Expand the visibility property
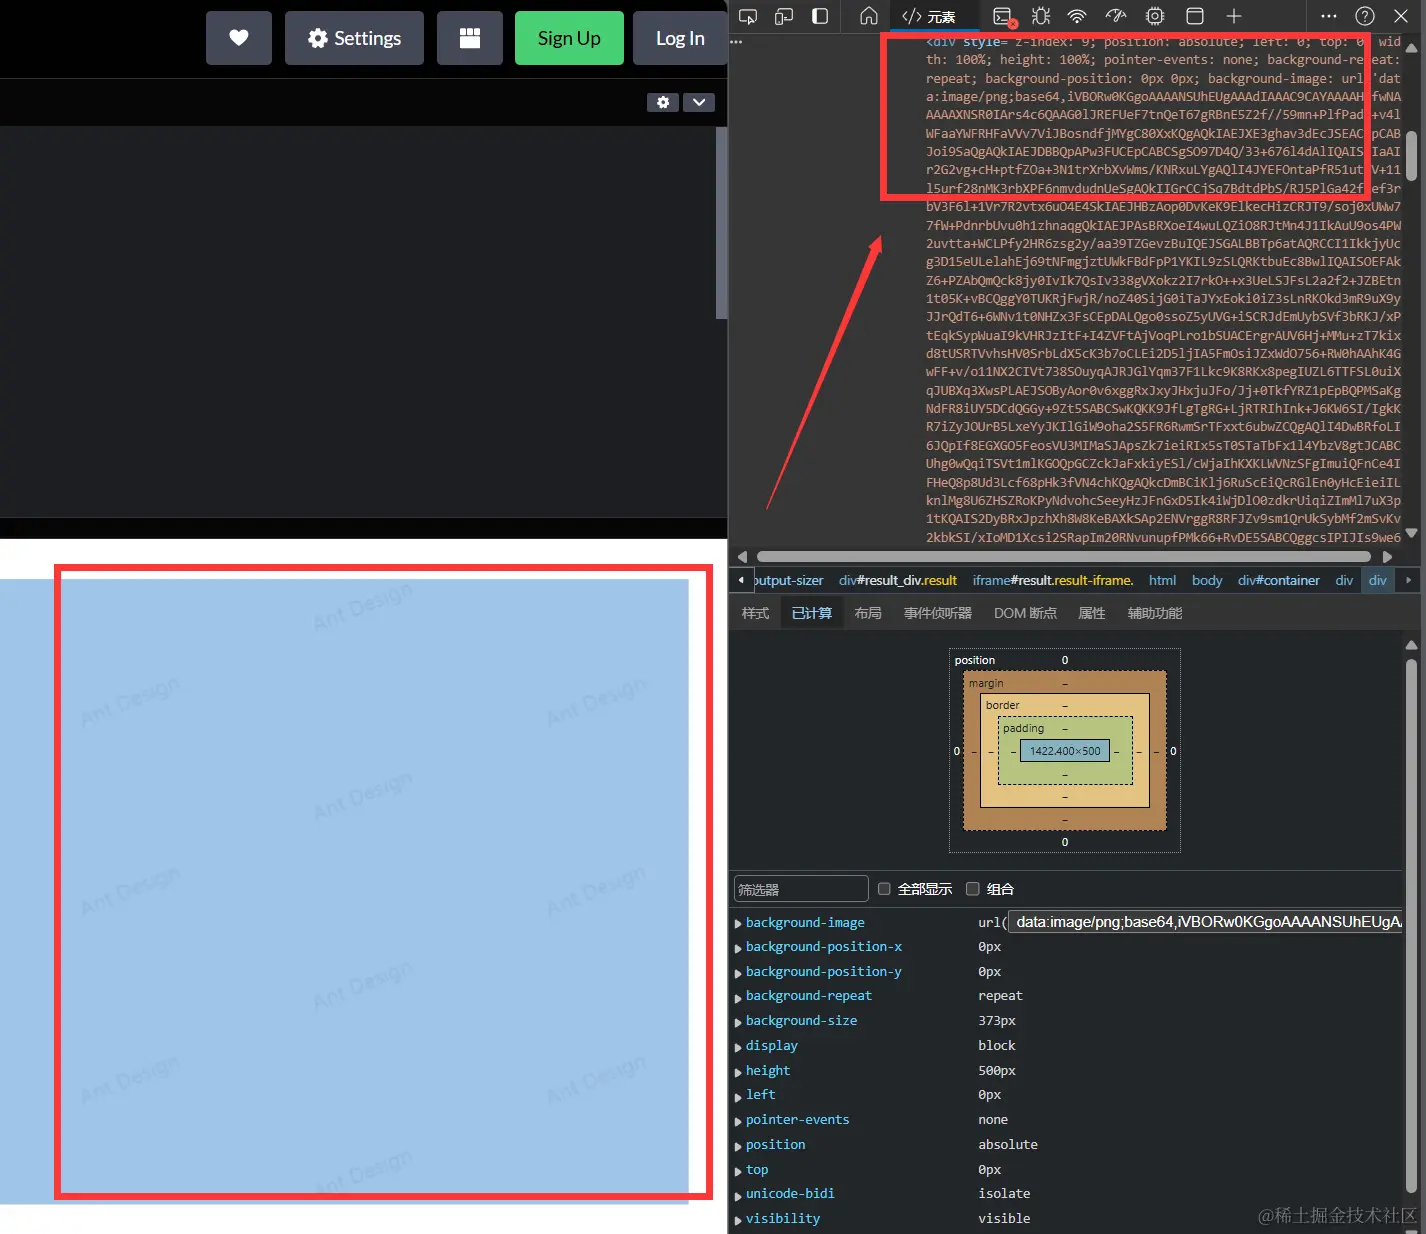1426x1234 pixels. (738, 1220)
